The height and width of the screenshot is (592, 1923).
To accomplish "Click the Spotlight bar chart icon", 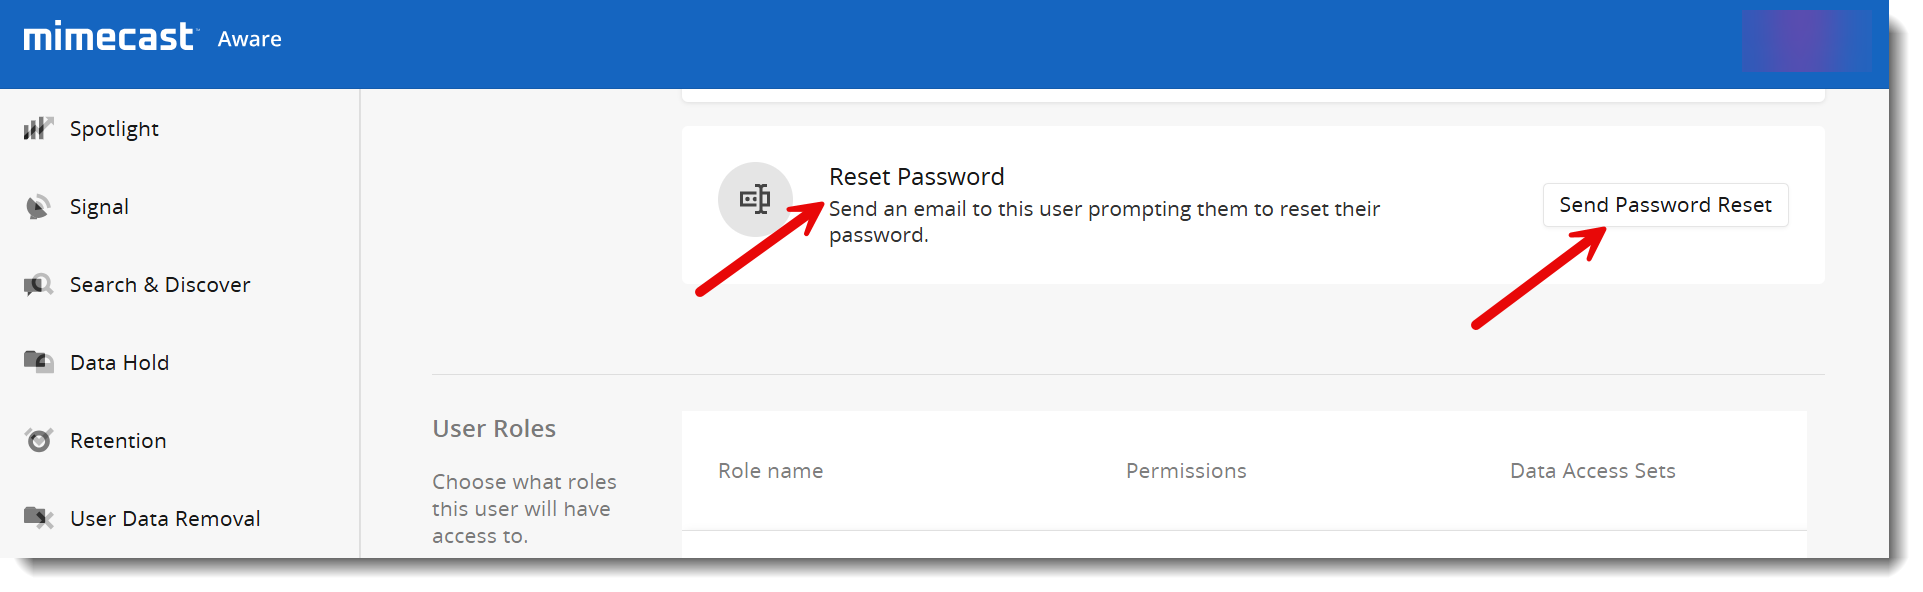I will [x=38, y=128].
